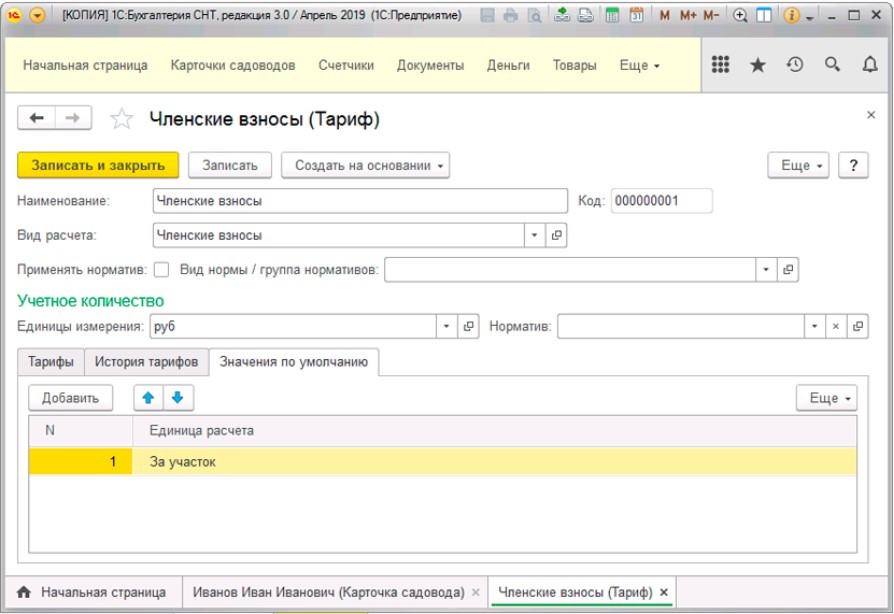Click the 'Записать и закрыть' button
The height and width of the screenshot is (614, 894).
pyautogui.click(x=98, y=166)
